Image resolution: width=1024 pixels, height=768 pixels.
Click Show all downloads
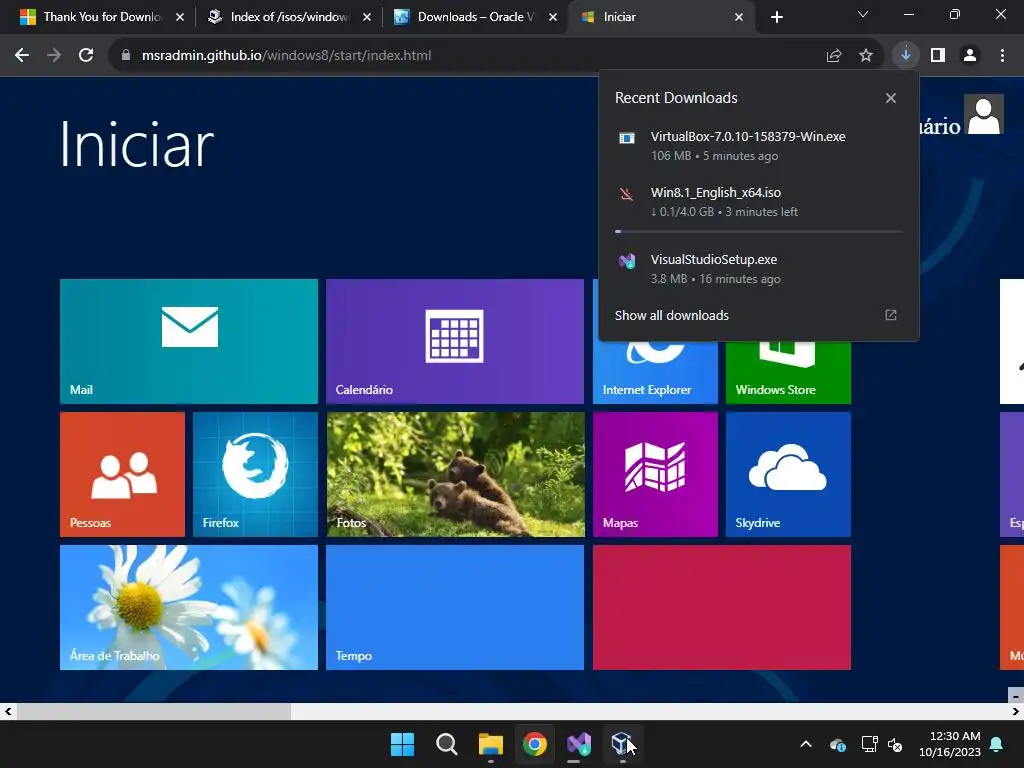671,315
